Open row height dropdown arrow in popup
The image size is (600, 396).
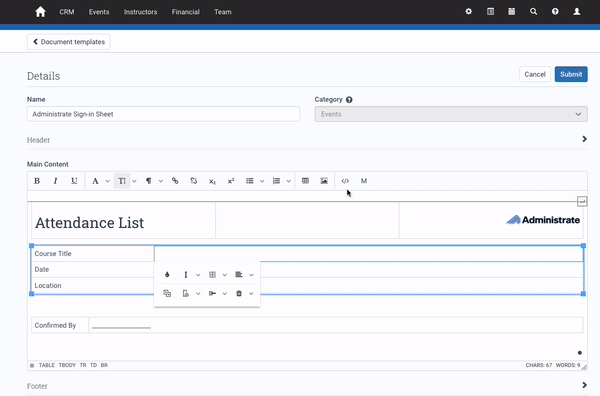pos(198,275)
